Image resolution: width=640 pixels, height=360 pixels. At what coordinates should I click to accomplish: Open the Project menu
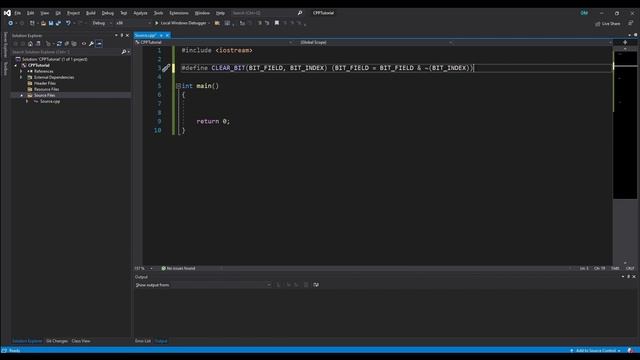point(73,13)
